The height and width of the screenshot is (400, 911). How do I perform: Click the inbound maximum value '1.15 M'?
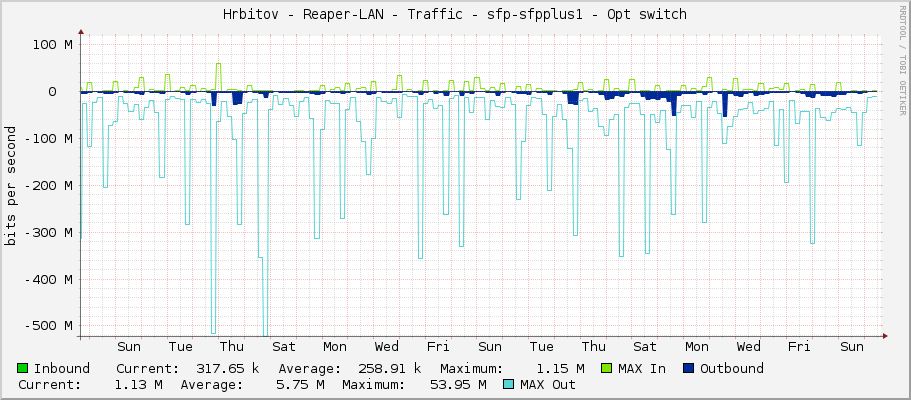tap(560, 369)
